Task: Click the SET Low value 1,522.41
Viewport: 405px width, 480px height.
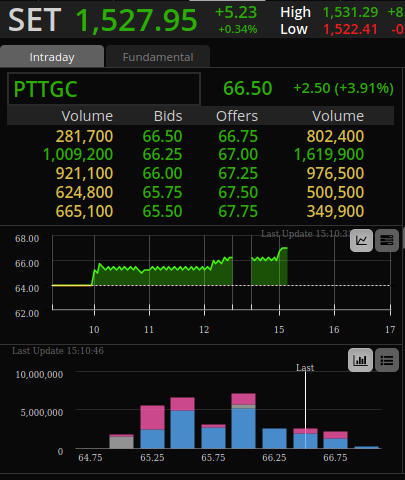Action: [x=350, y=29]
